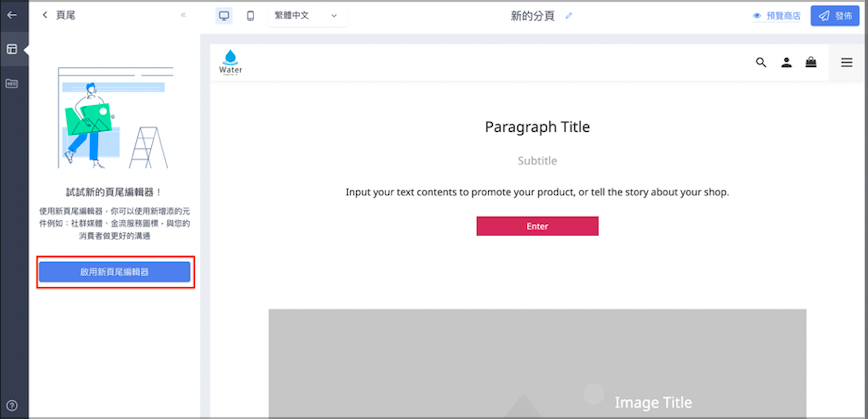Click the shopping bag icon in preview
The image size is (868, 419).
point(811,62)
